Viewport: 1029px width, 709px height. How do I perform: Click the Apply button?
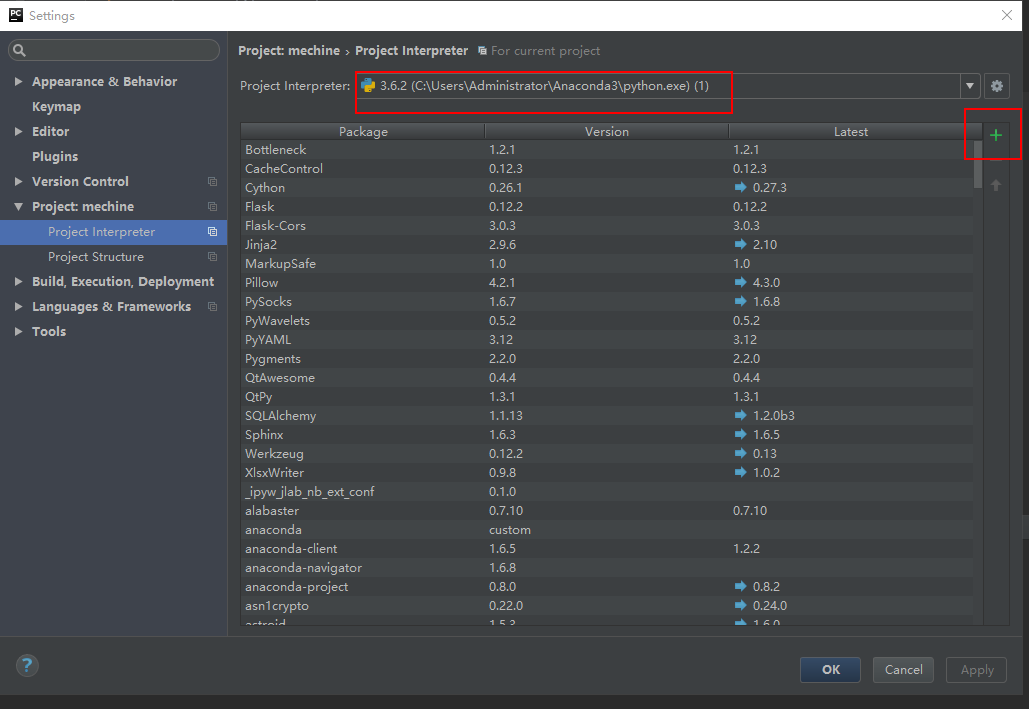pyautogui.click(x=976, y=670)
